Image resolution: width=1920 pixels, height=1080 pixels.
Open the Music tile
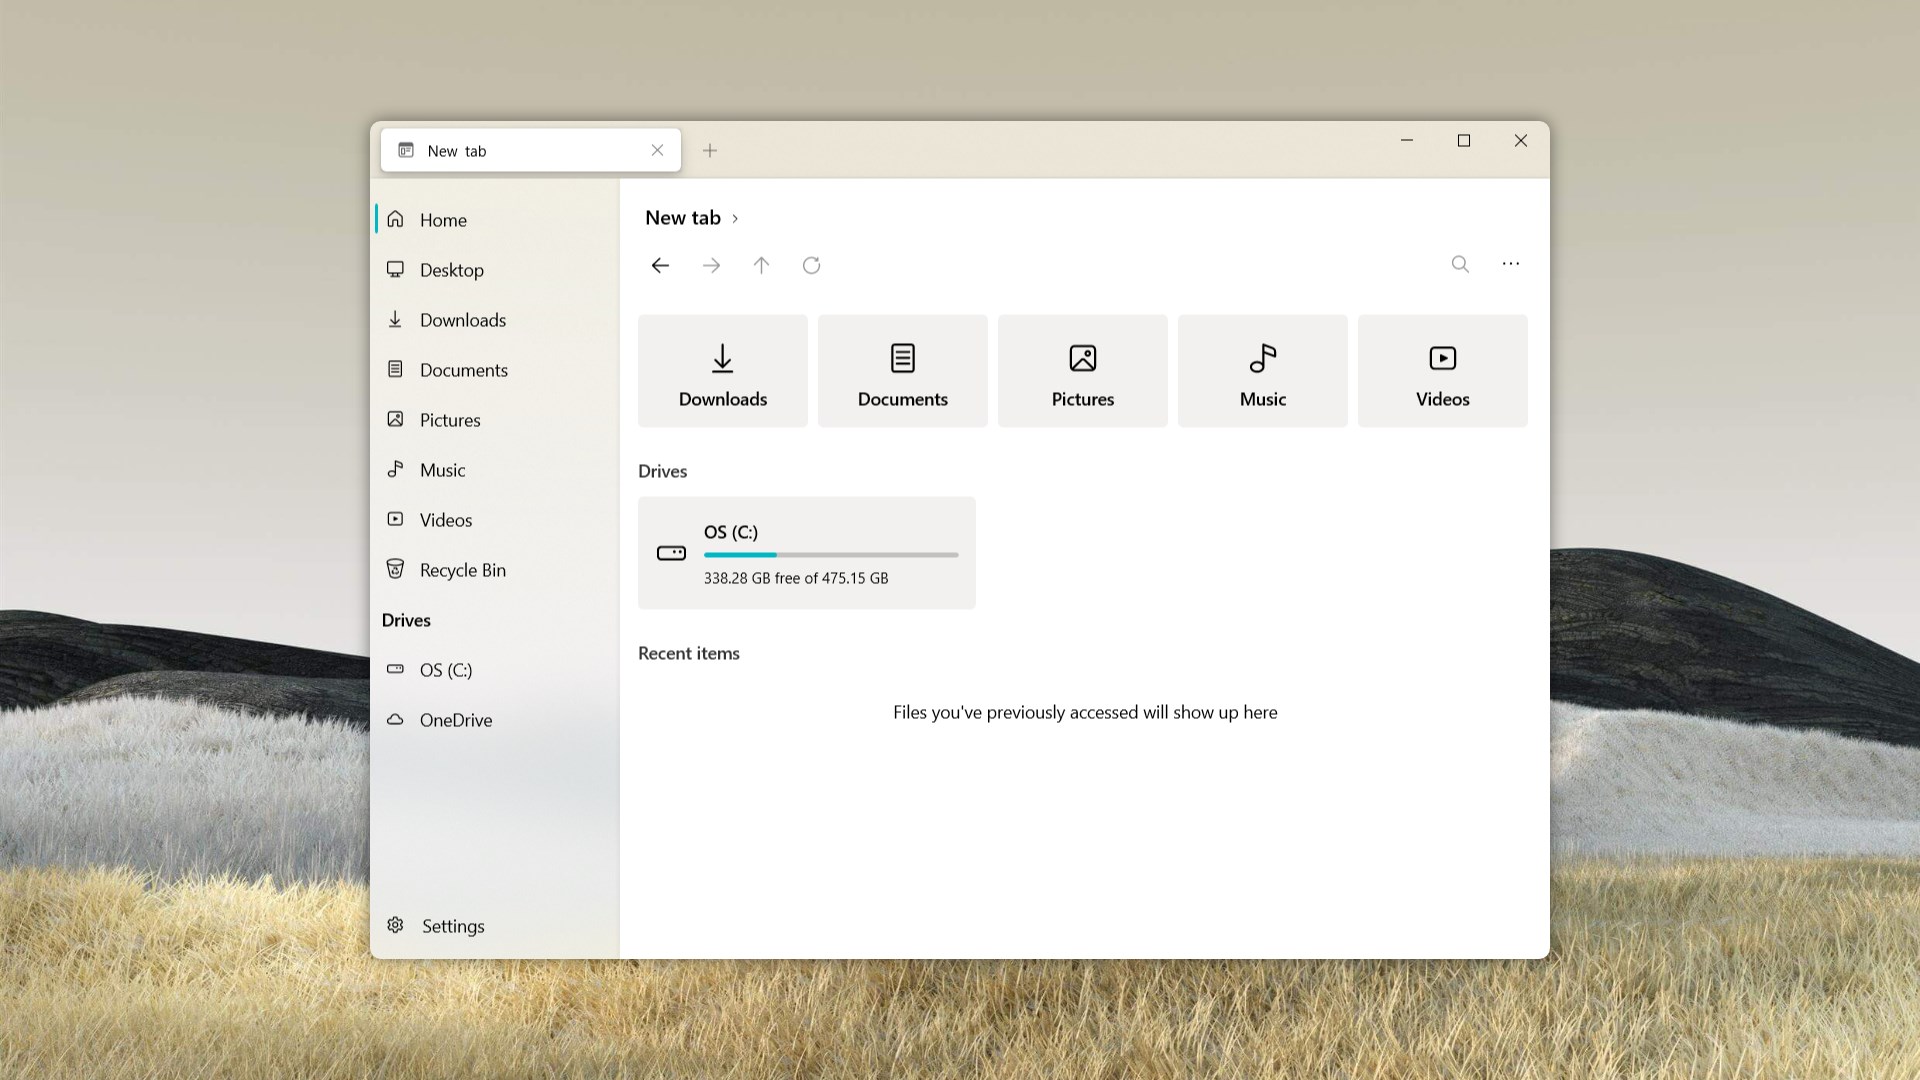point(1262,370)
